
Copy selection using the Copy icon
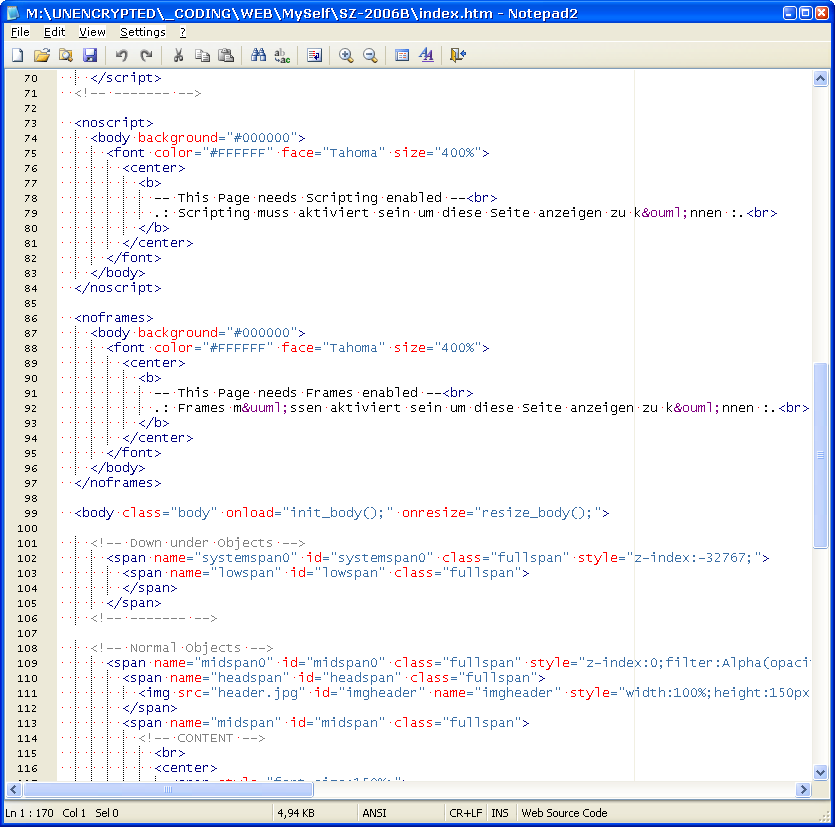coord(202,55)
